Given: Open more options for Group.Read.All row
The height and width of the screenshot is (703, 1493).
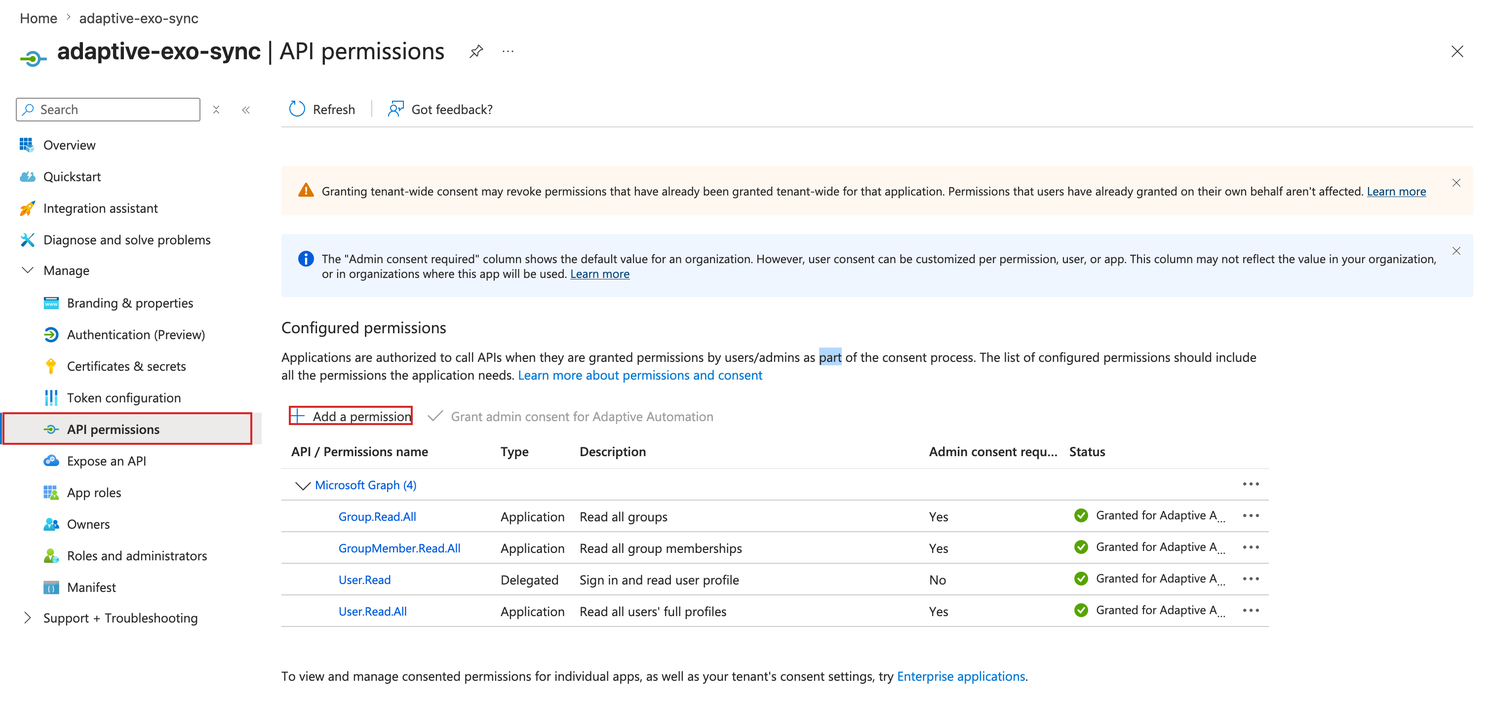Looking at the screenshot, I should click(1251, 516).
